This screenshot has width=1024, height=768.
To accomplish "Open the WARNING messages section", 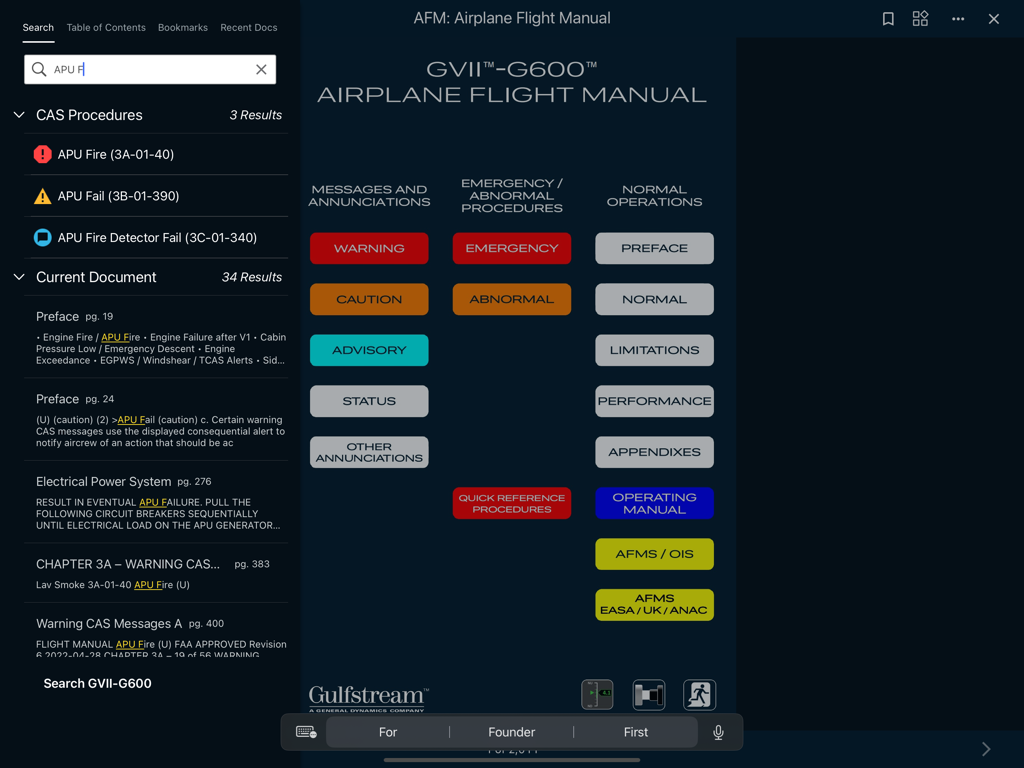I will tap(369, 248).
